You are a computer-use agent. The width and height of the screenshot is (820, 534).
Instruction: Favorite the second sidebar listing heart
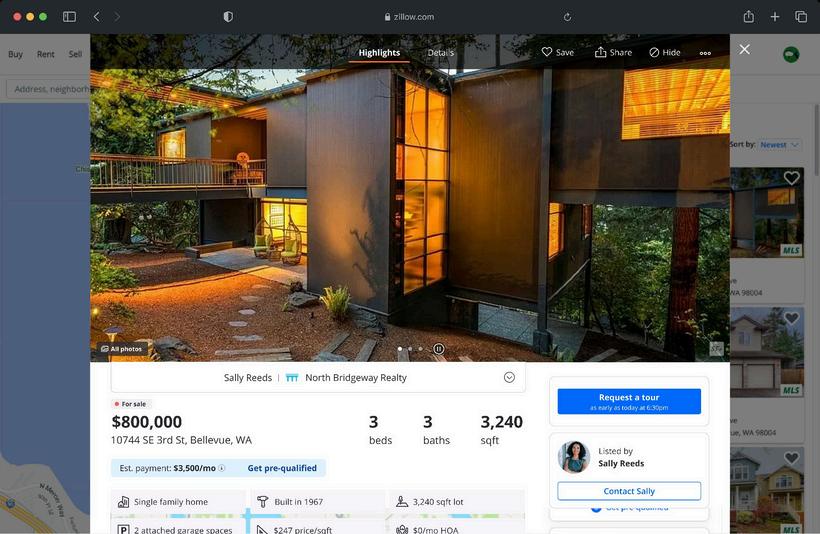click(791, 318)
